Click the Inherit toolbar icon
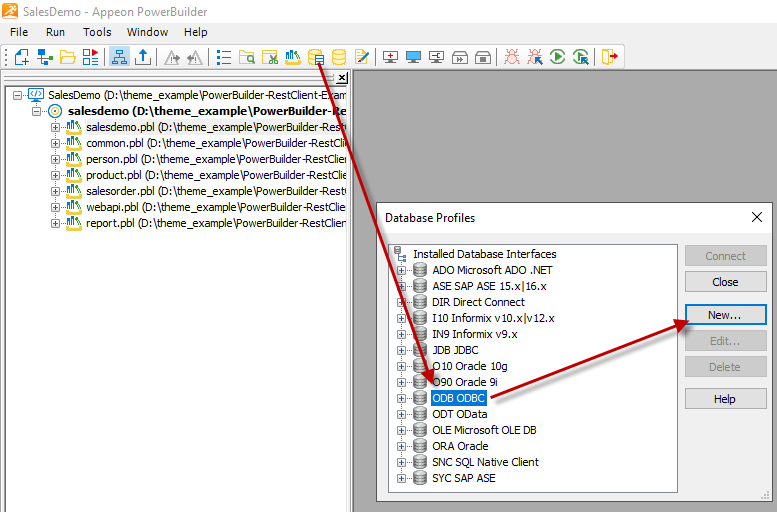 [45, 57]
